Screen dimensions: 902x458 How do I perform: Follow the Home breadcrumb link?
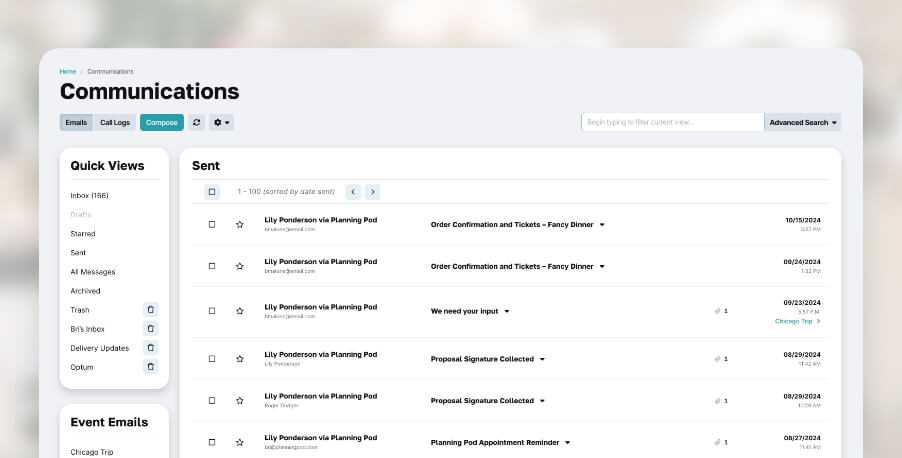(68, 71)
